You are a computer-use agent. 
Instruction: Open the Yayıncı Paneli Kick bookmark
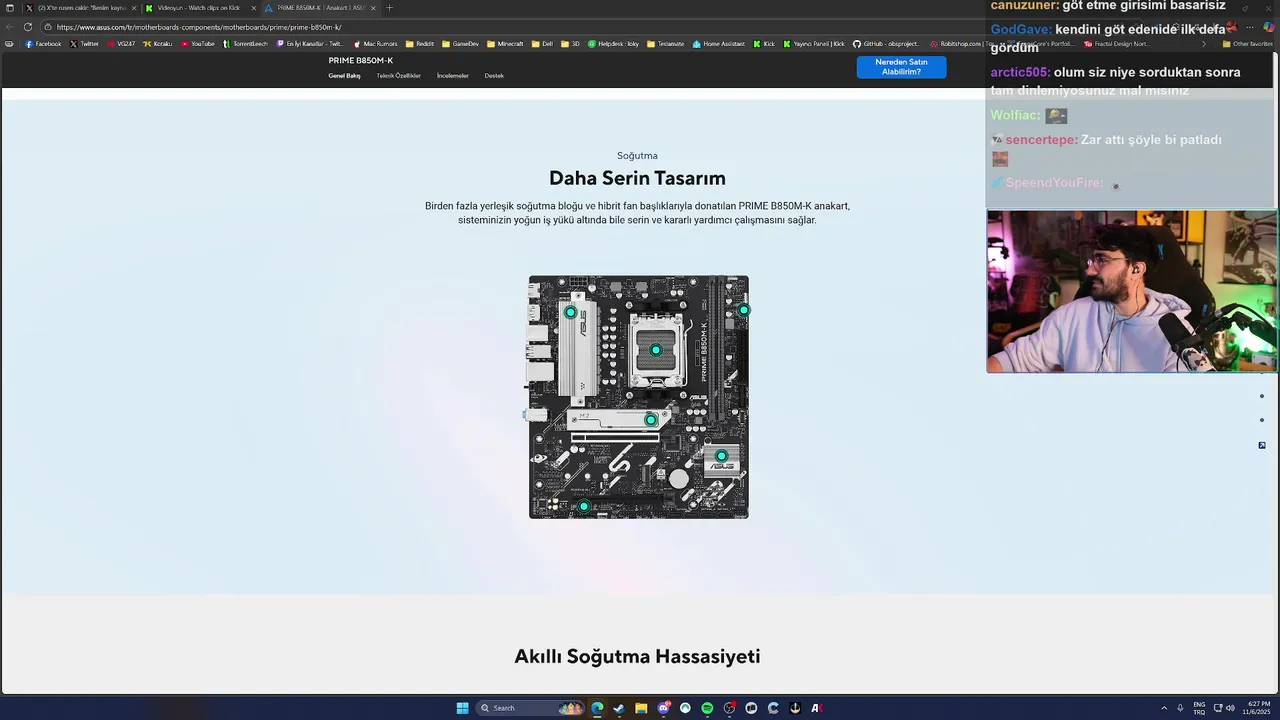click(814, 44)
